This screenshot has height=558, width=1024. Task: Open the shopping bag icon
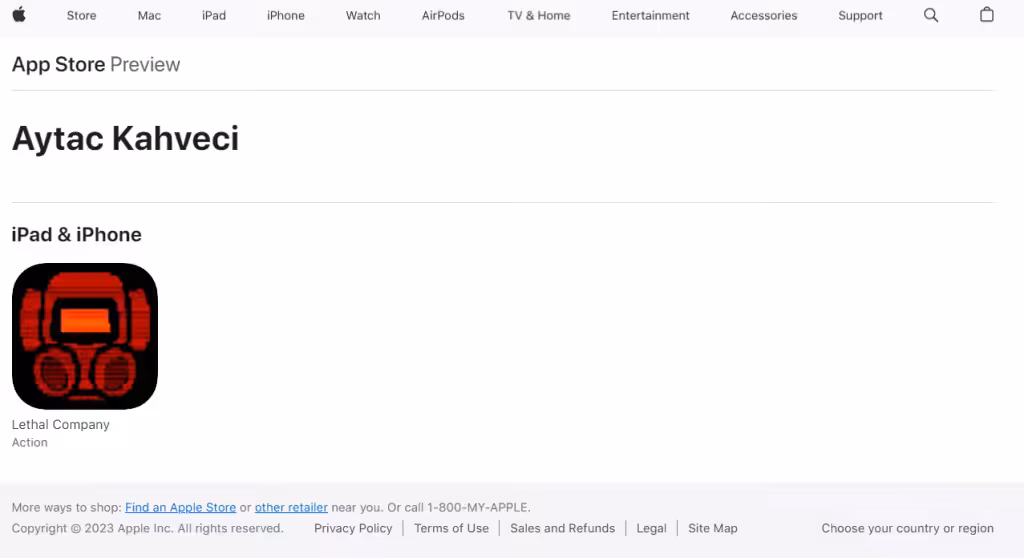(987, 14)
